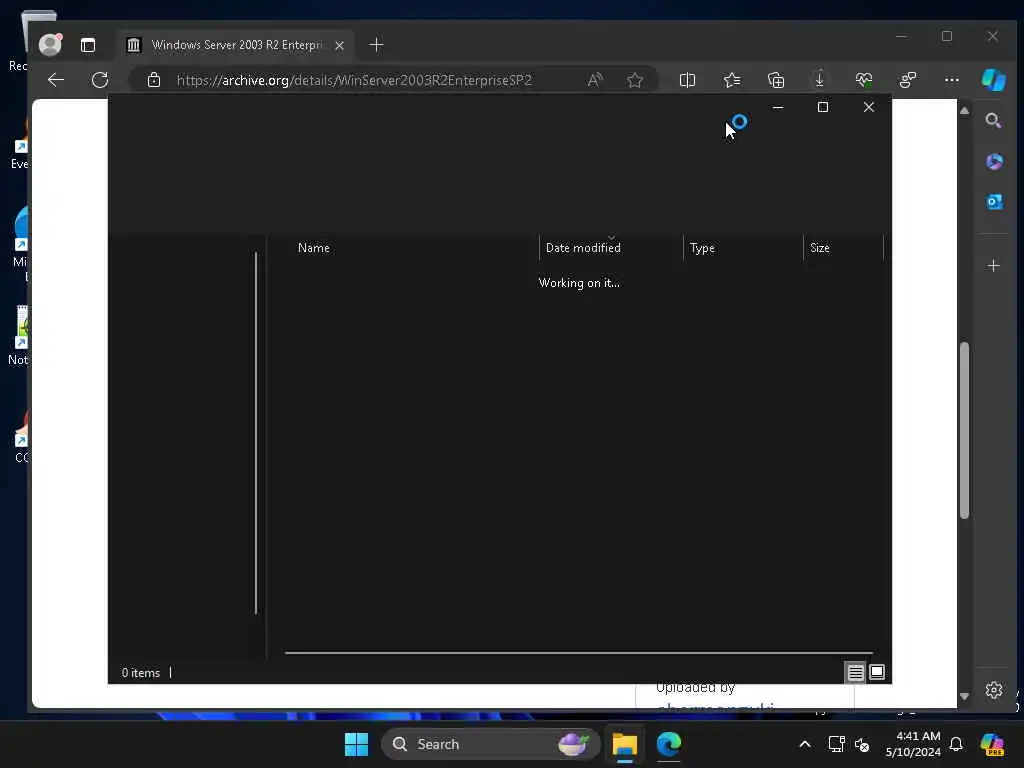Viewport: 1024px width, 768px height.
Task: Switch File Explorer to large thumbnails view
Action: coord(877,672)
